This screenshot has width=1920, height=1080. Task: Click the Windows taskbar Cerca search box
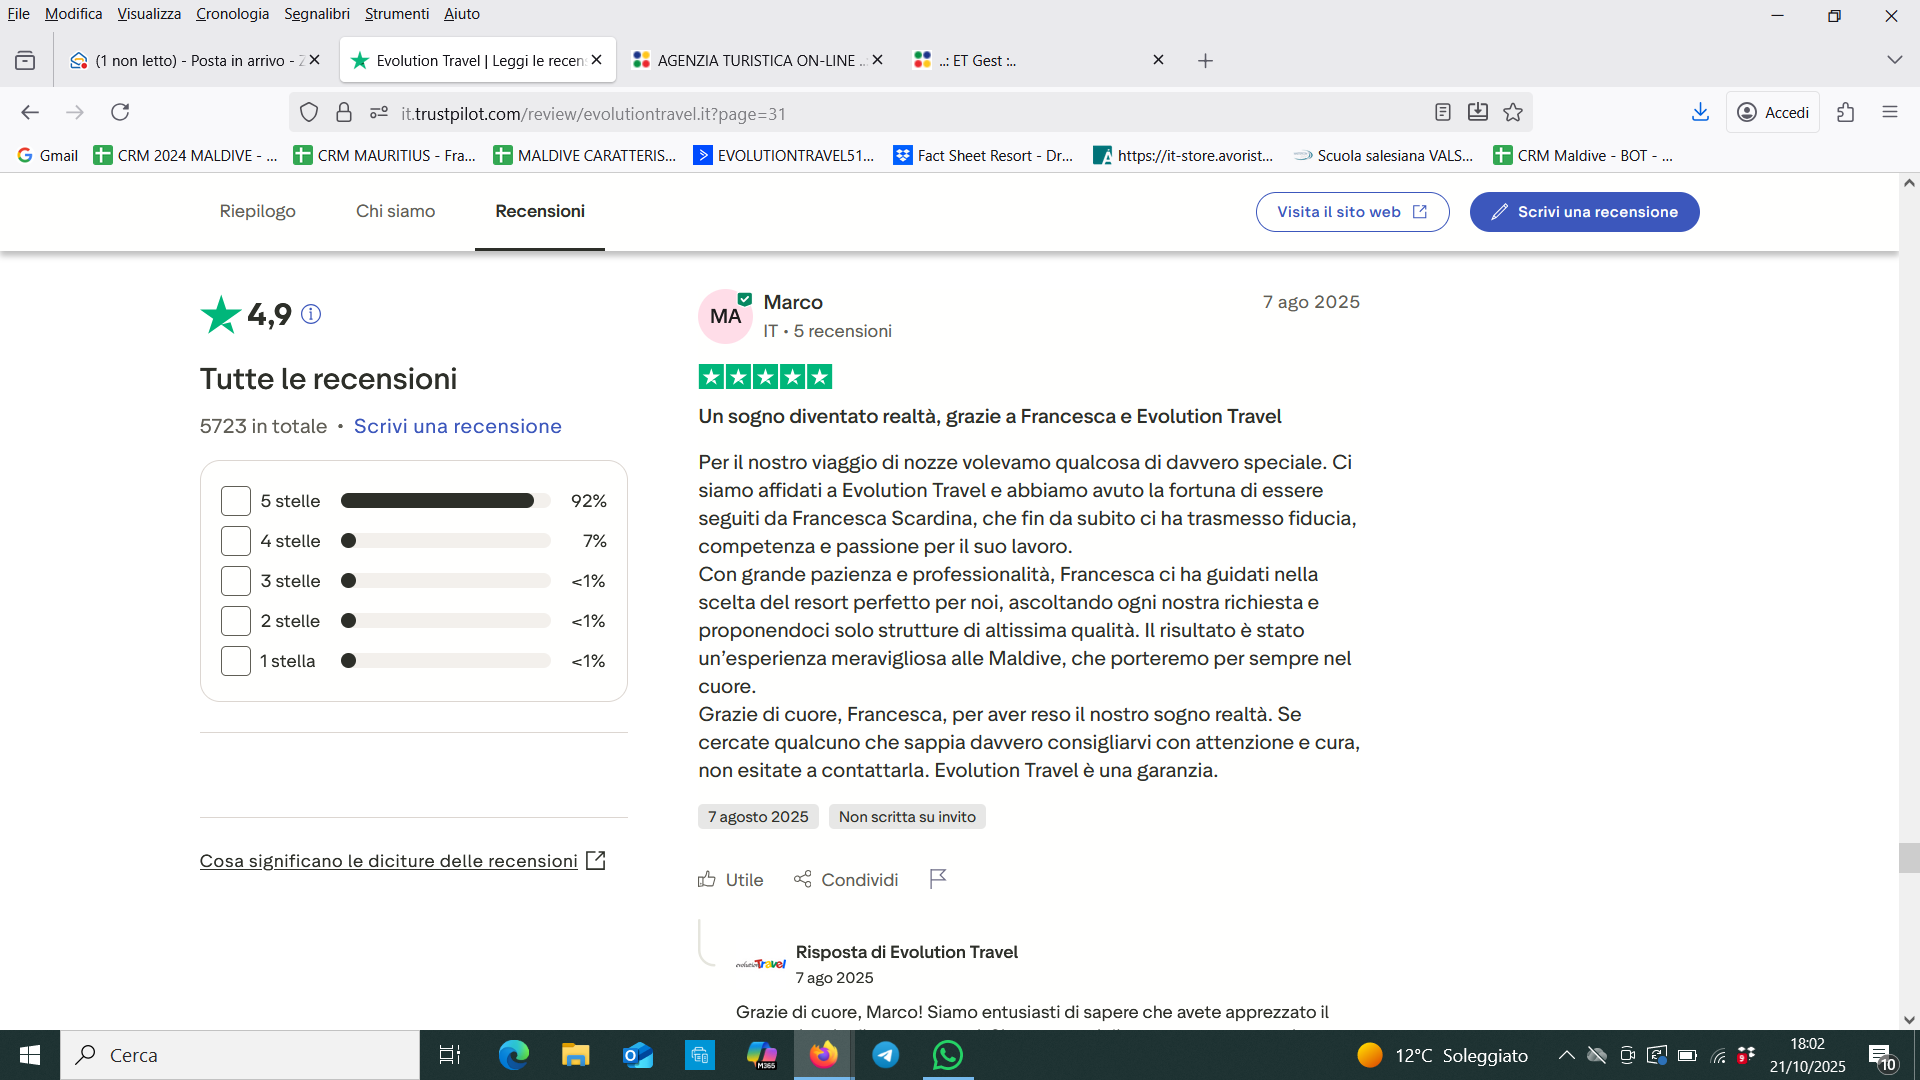coord(240,1055)
